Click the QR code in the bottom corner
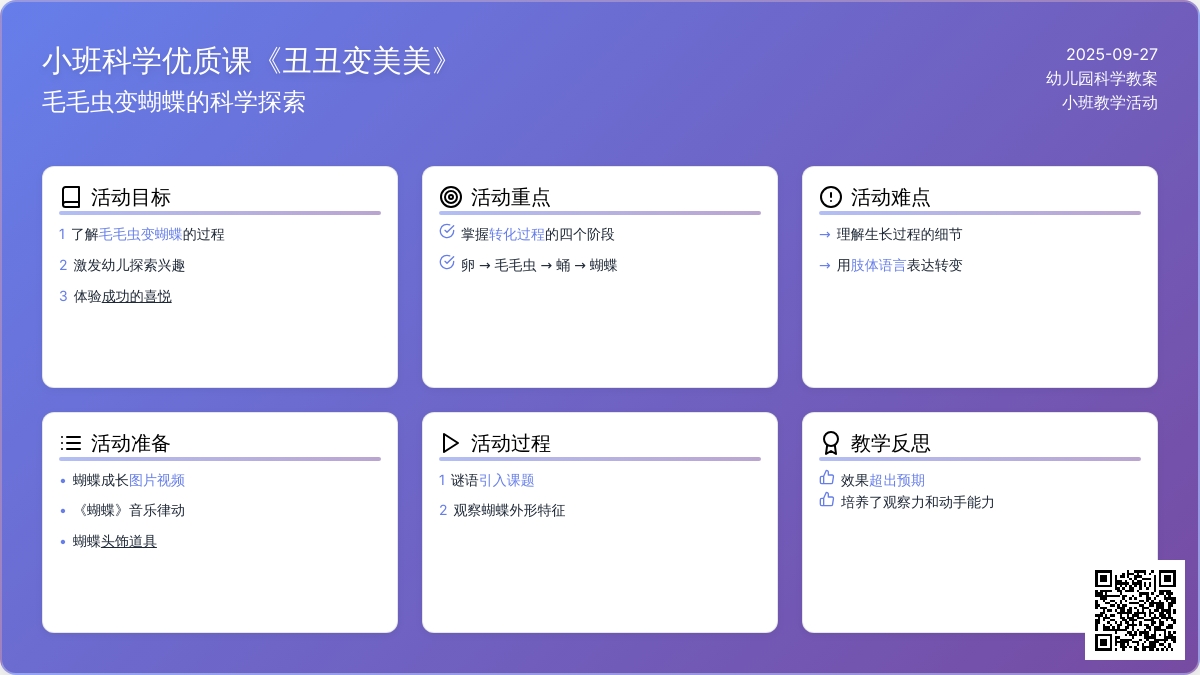Viewport: 1200px width, 675px height. (x=1134, y=610)
